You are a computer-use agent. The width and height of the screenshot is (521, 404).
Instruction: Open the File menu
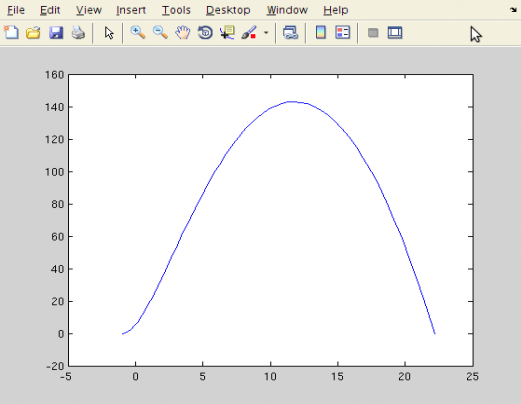[16, 10]
